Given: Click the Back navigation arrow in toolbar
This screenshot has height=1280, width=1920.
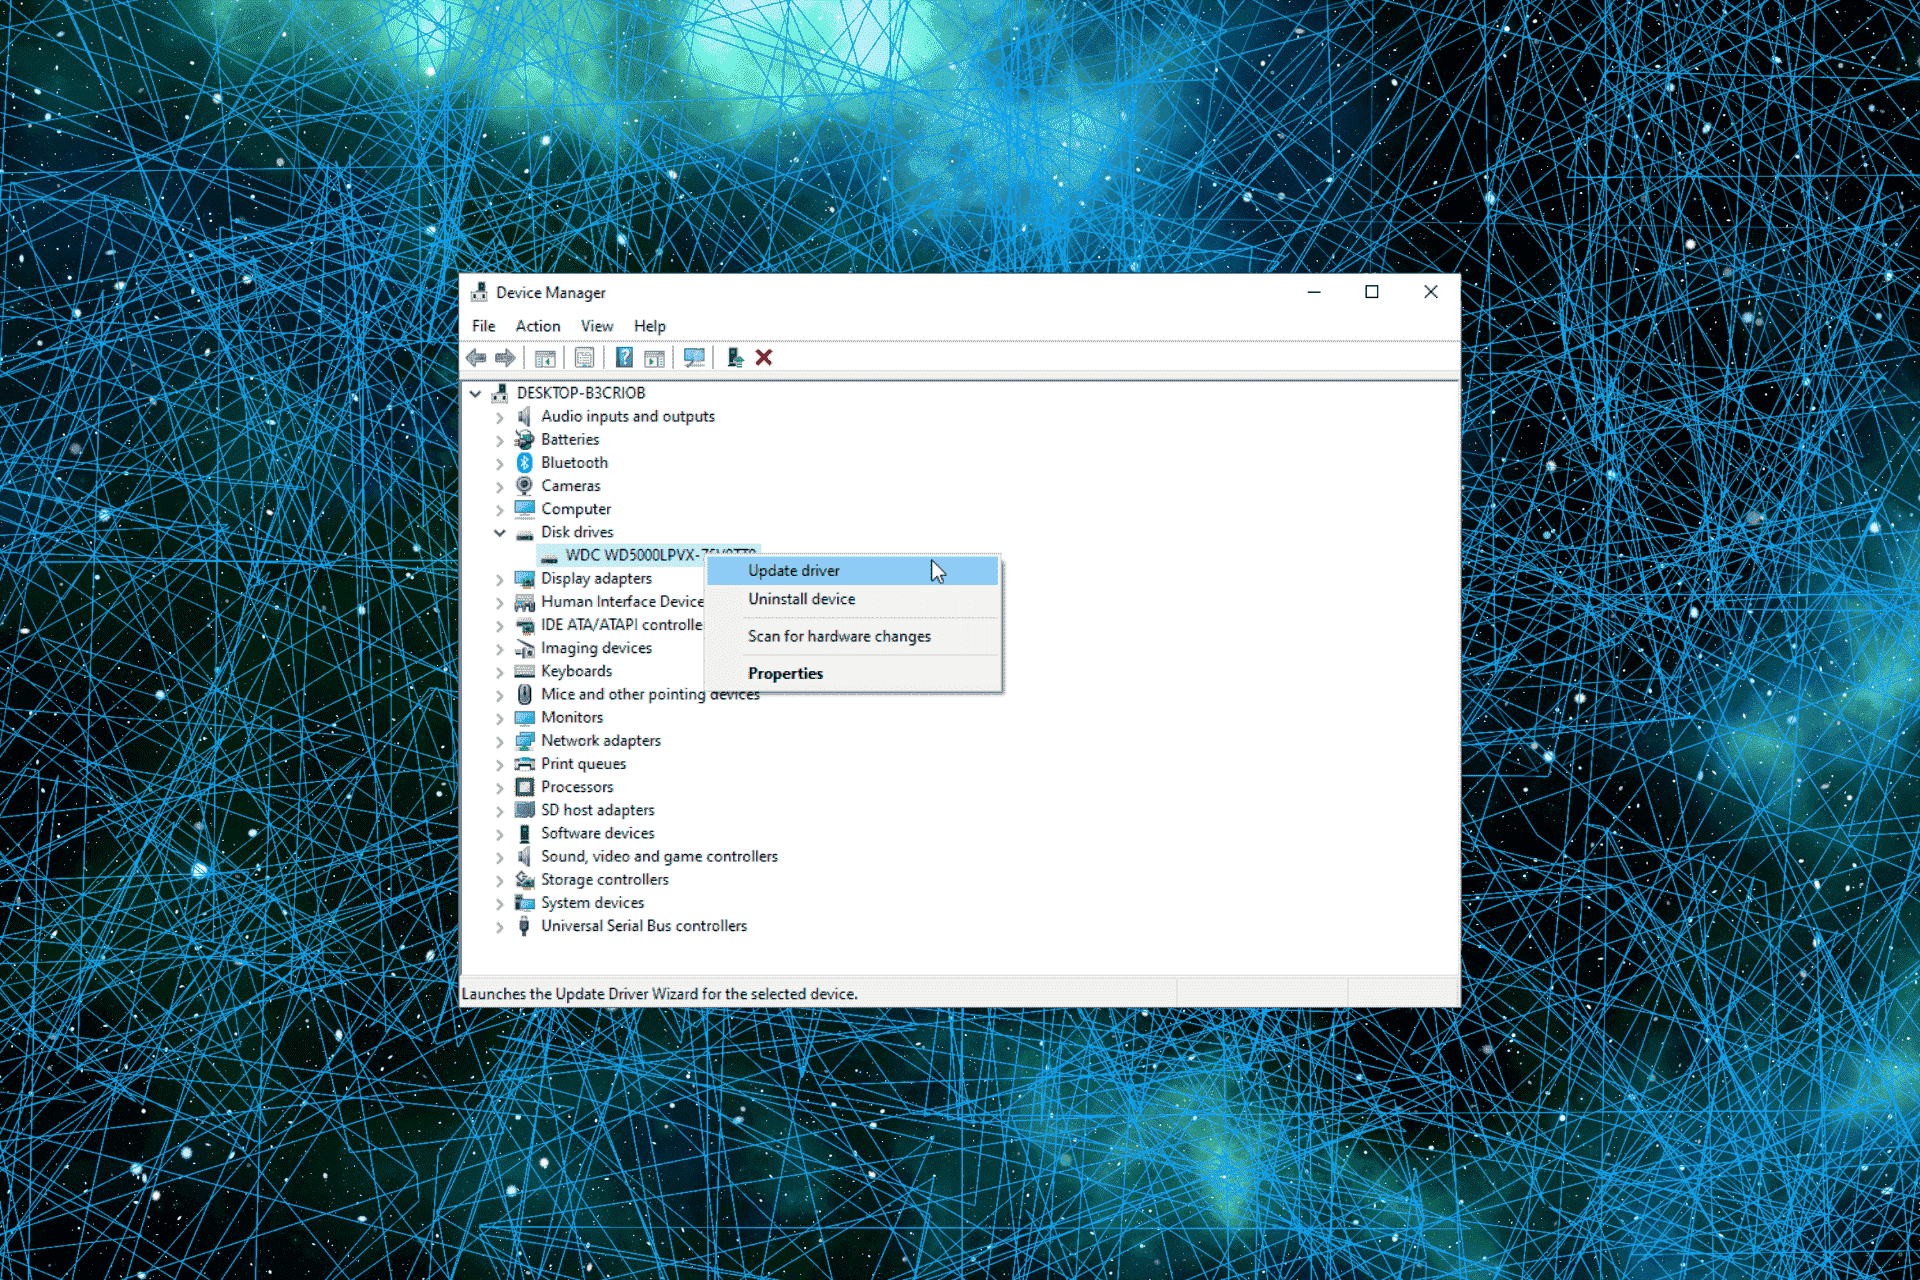Looking at the screenshot, I should (476, 357).
